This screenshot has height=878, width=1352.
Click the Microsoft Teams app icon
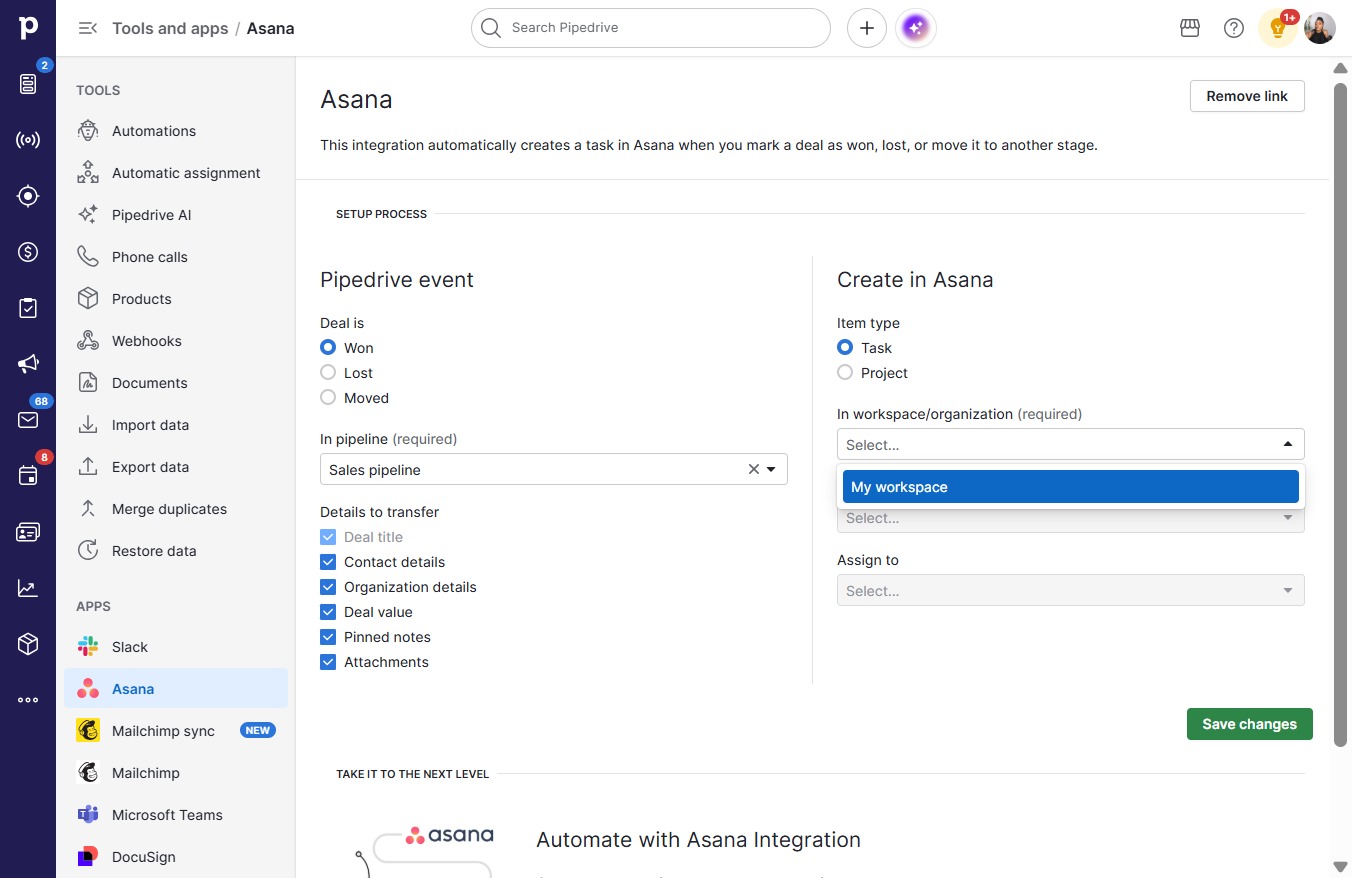coord(88,815)
